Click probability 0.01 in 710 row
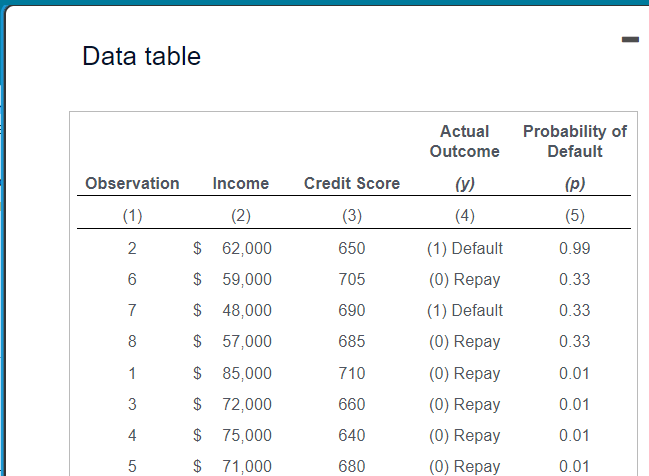Screen dimensions: 649x476 574,373
